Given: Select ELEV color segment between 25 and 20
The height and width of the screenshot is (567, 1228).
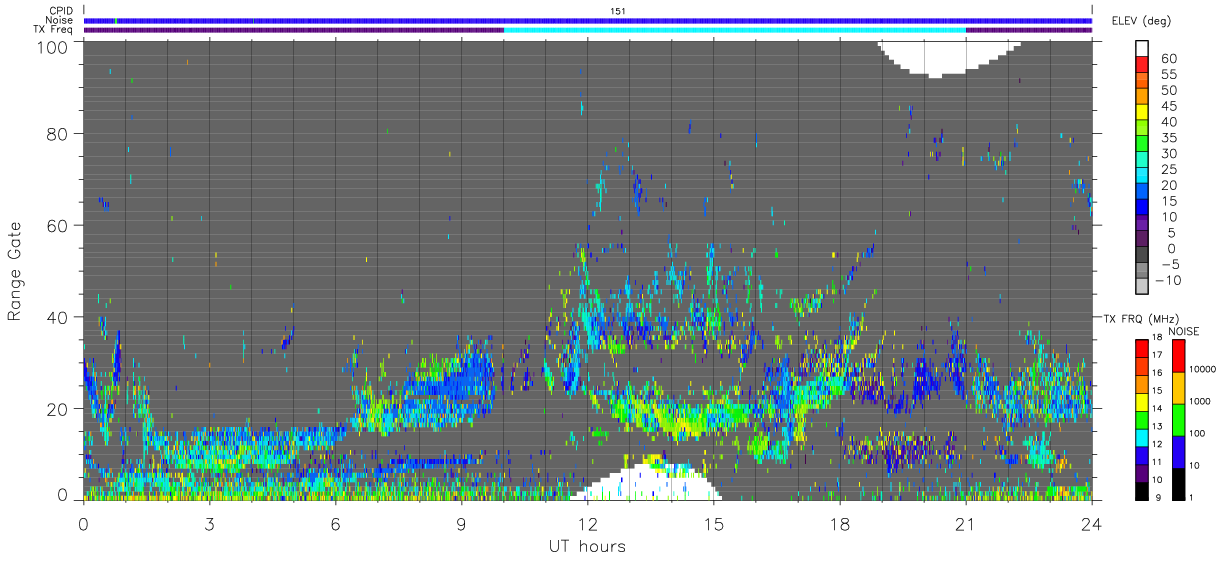Looking at the screenshot, I should tap(1142, 176).
